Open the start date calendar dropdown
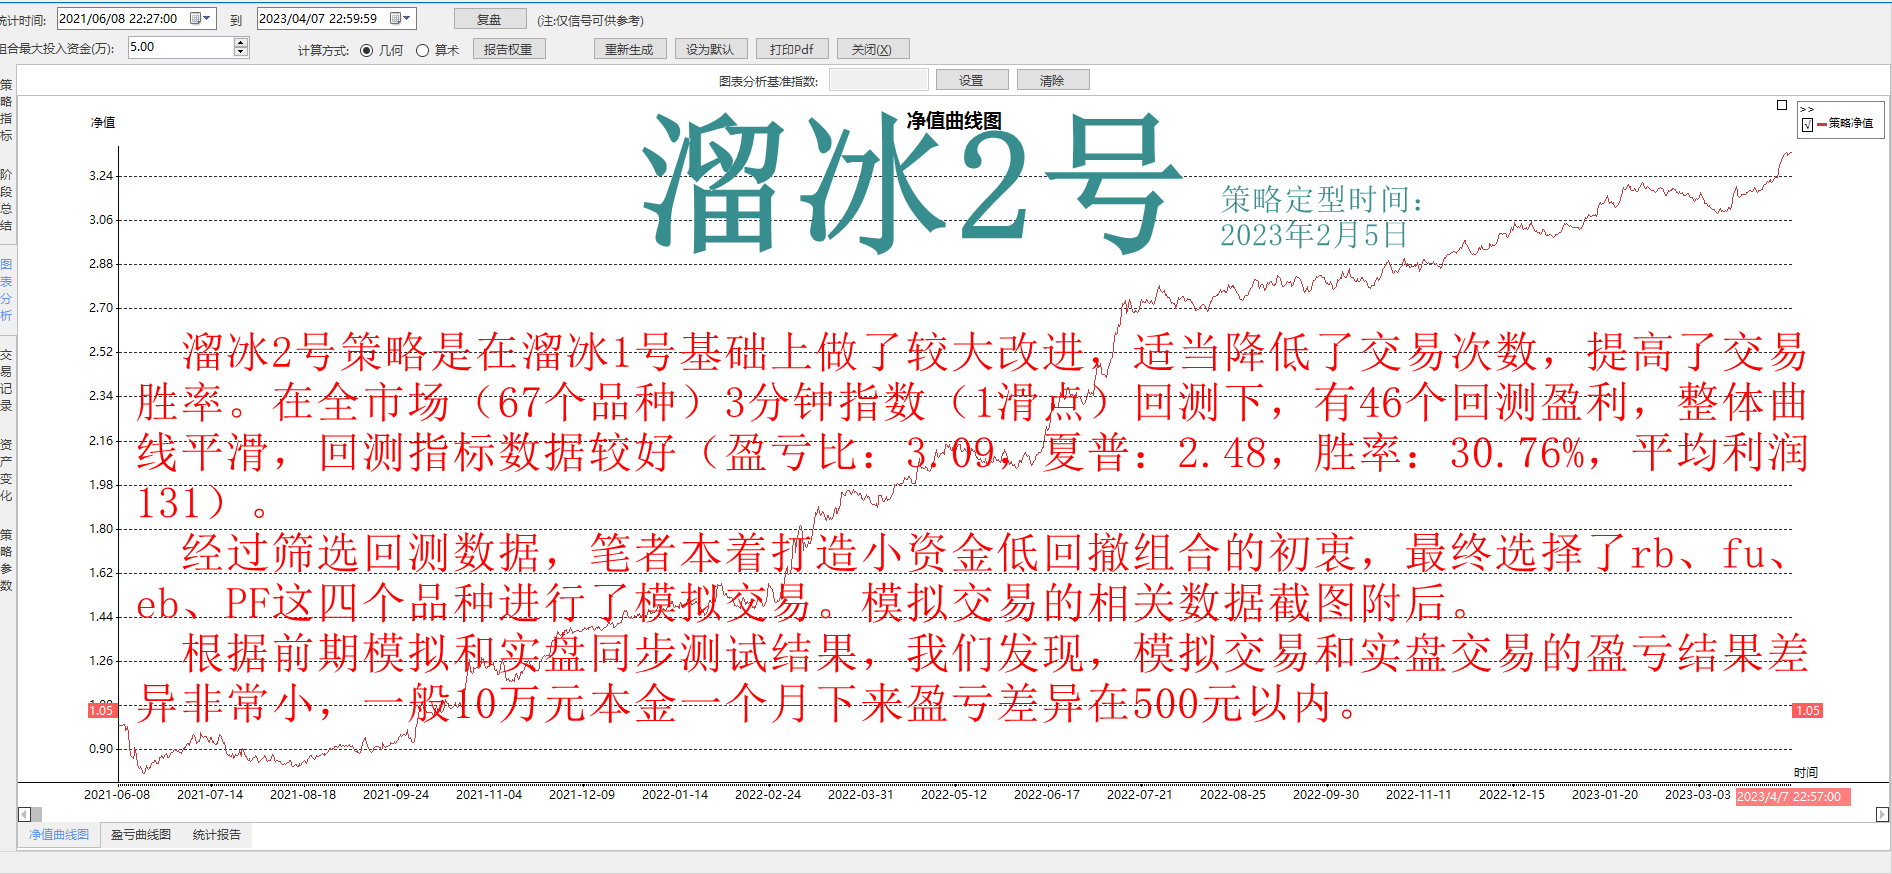Viewport: 1892px width, 874px height. point(200,18)
